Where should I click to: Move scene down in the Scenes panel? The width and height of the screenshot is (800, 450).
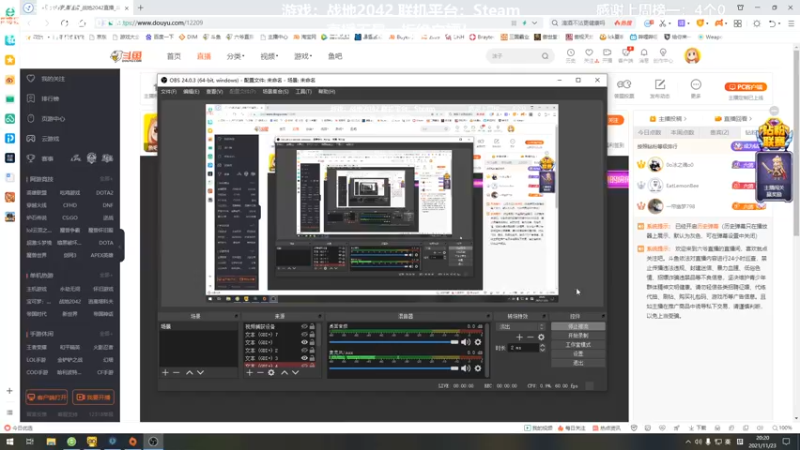(x=201, y=373)
